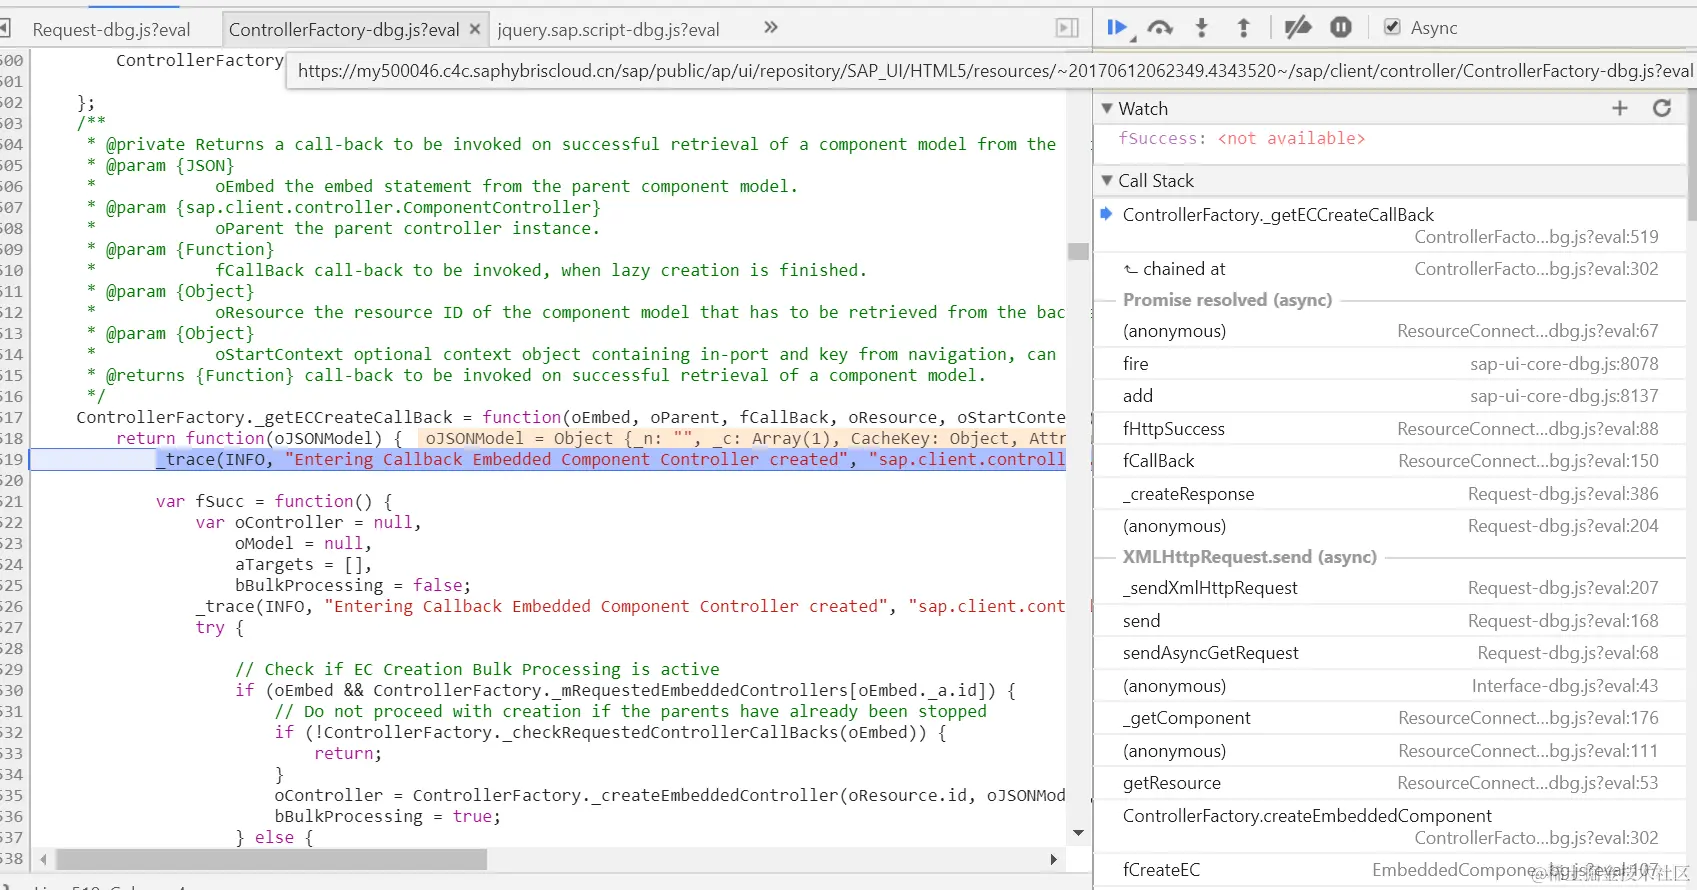
Task: Jump to _sendXmlHttpRequest stack frame
Action: click(x=1390, y=588)
